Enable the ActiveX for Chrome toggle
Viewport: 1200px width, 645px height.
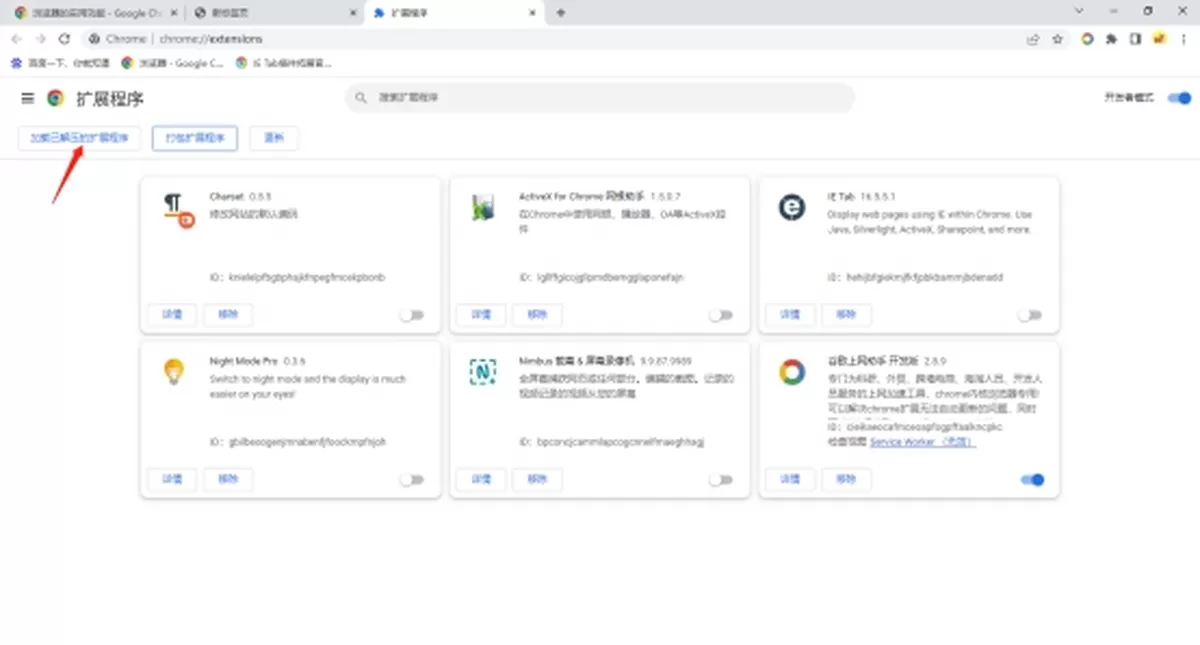tap(720, 314)
